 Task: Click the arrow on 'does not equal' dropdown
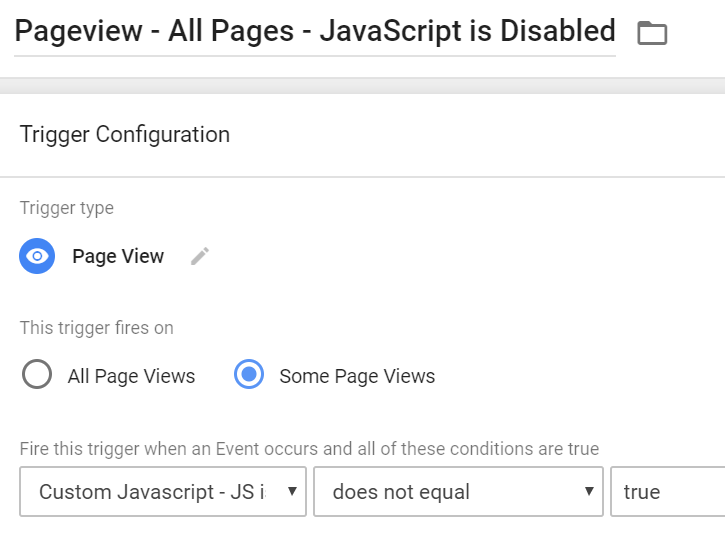[x=587, y=491]
